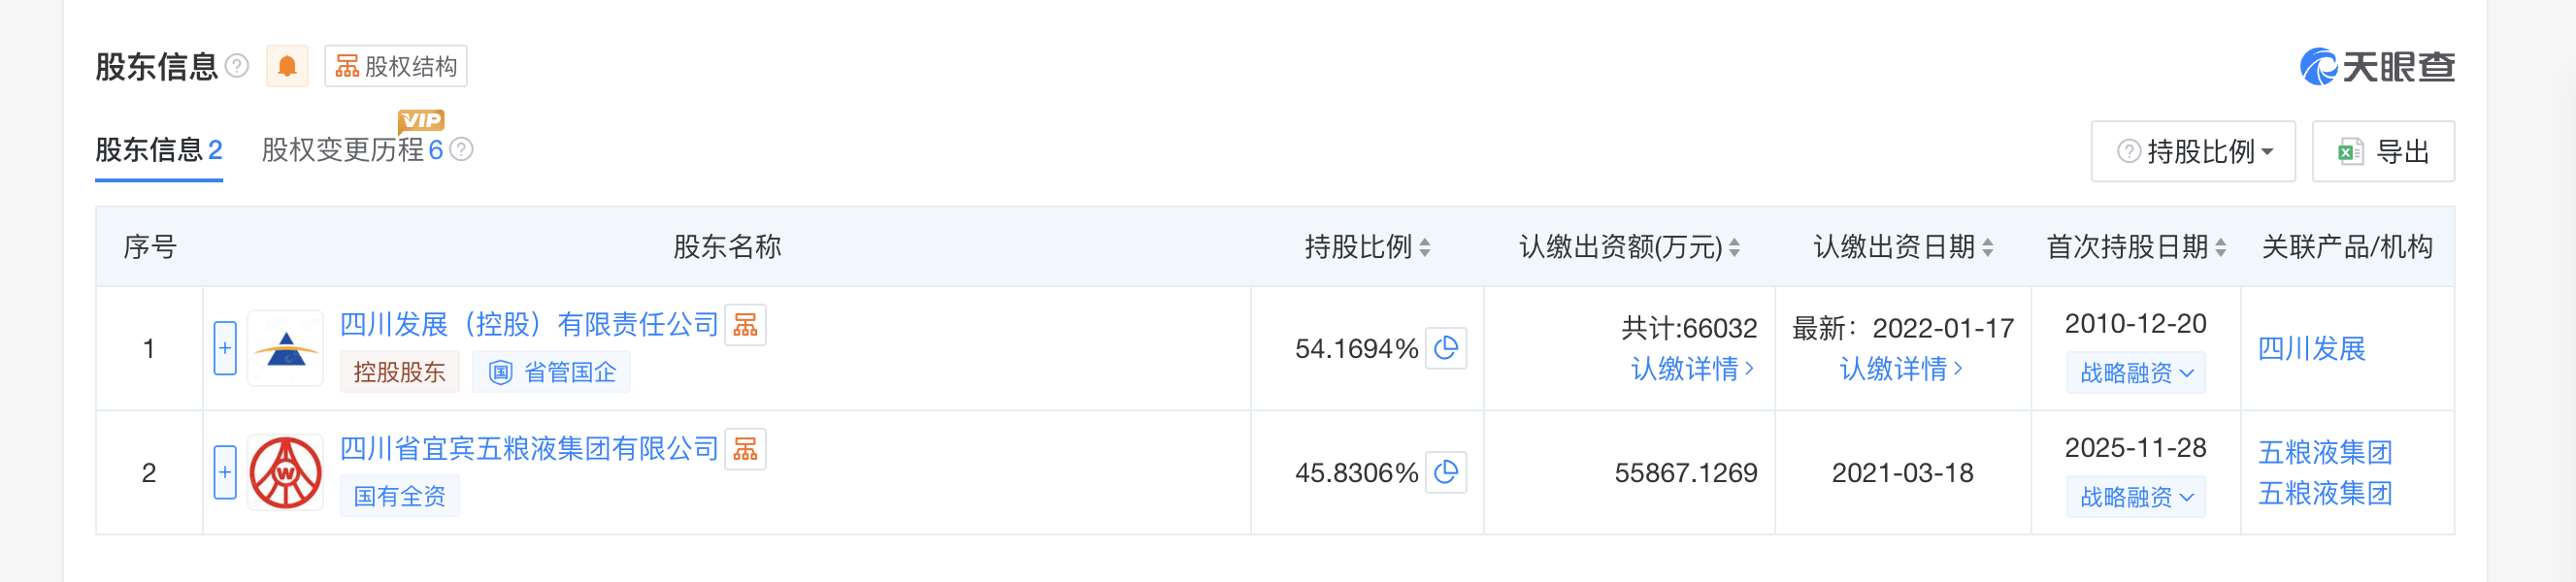Viewport: 2576px width, 582px height.
Task: Click the equity structure icon beside 四川省宜宾五粮液集团有限公司
Action: pyautogui.click(x=745, y=449)
